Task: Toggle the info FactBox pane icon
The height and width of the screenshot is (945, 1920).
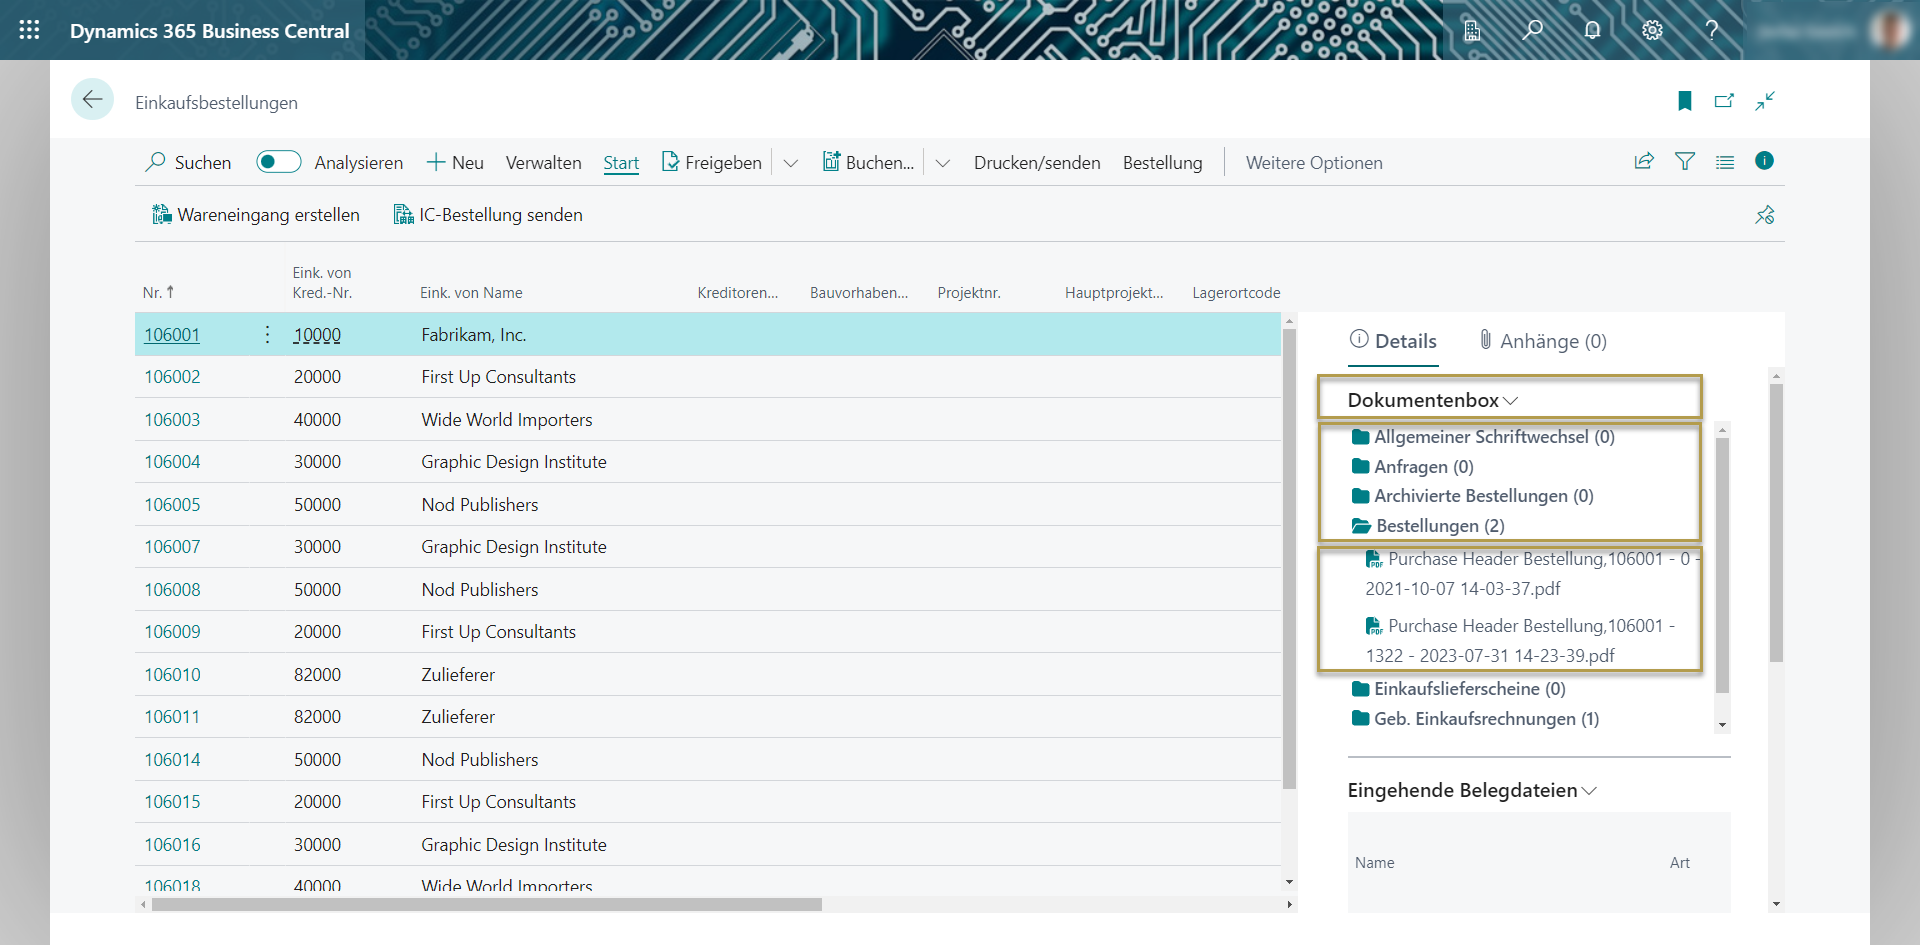Action: click(x=1764, y=161)
